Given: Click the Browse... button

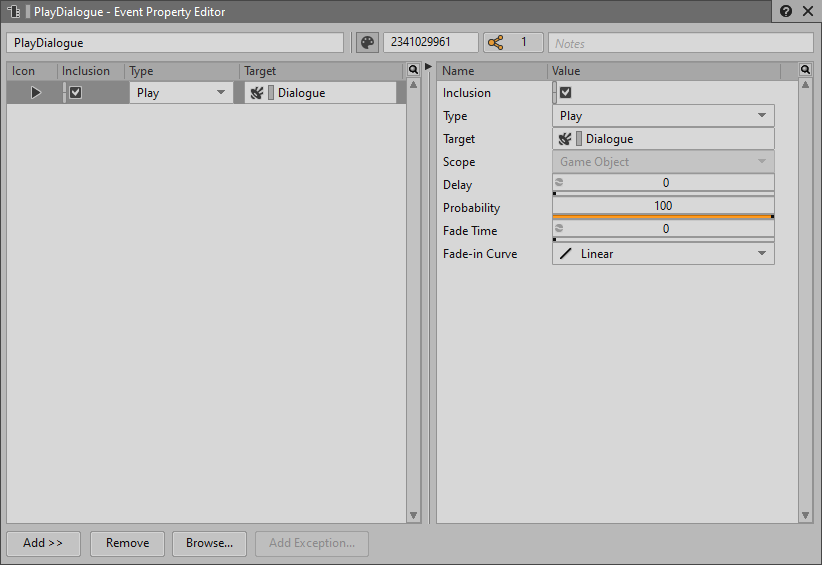Looking at the screenshot, I should pyautogui.click(x=209, y=543).
